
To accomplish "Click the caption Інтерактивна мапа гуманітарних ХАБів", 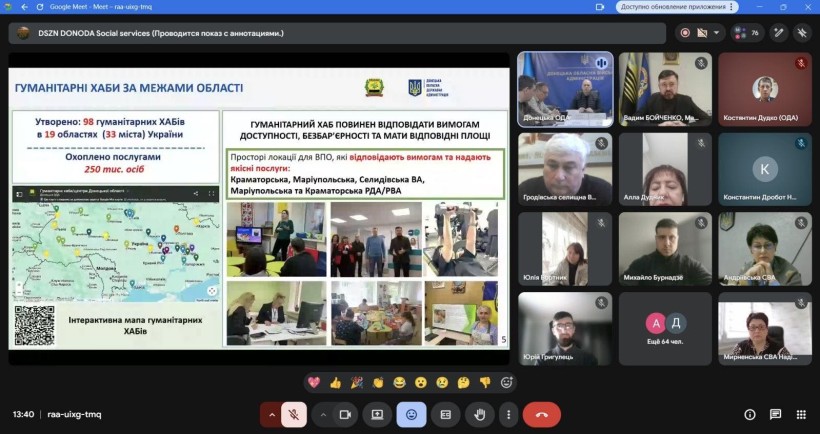I will pyautogui.click(x=135, y=325).
